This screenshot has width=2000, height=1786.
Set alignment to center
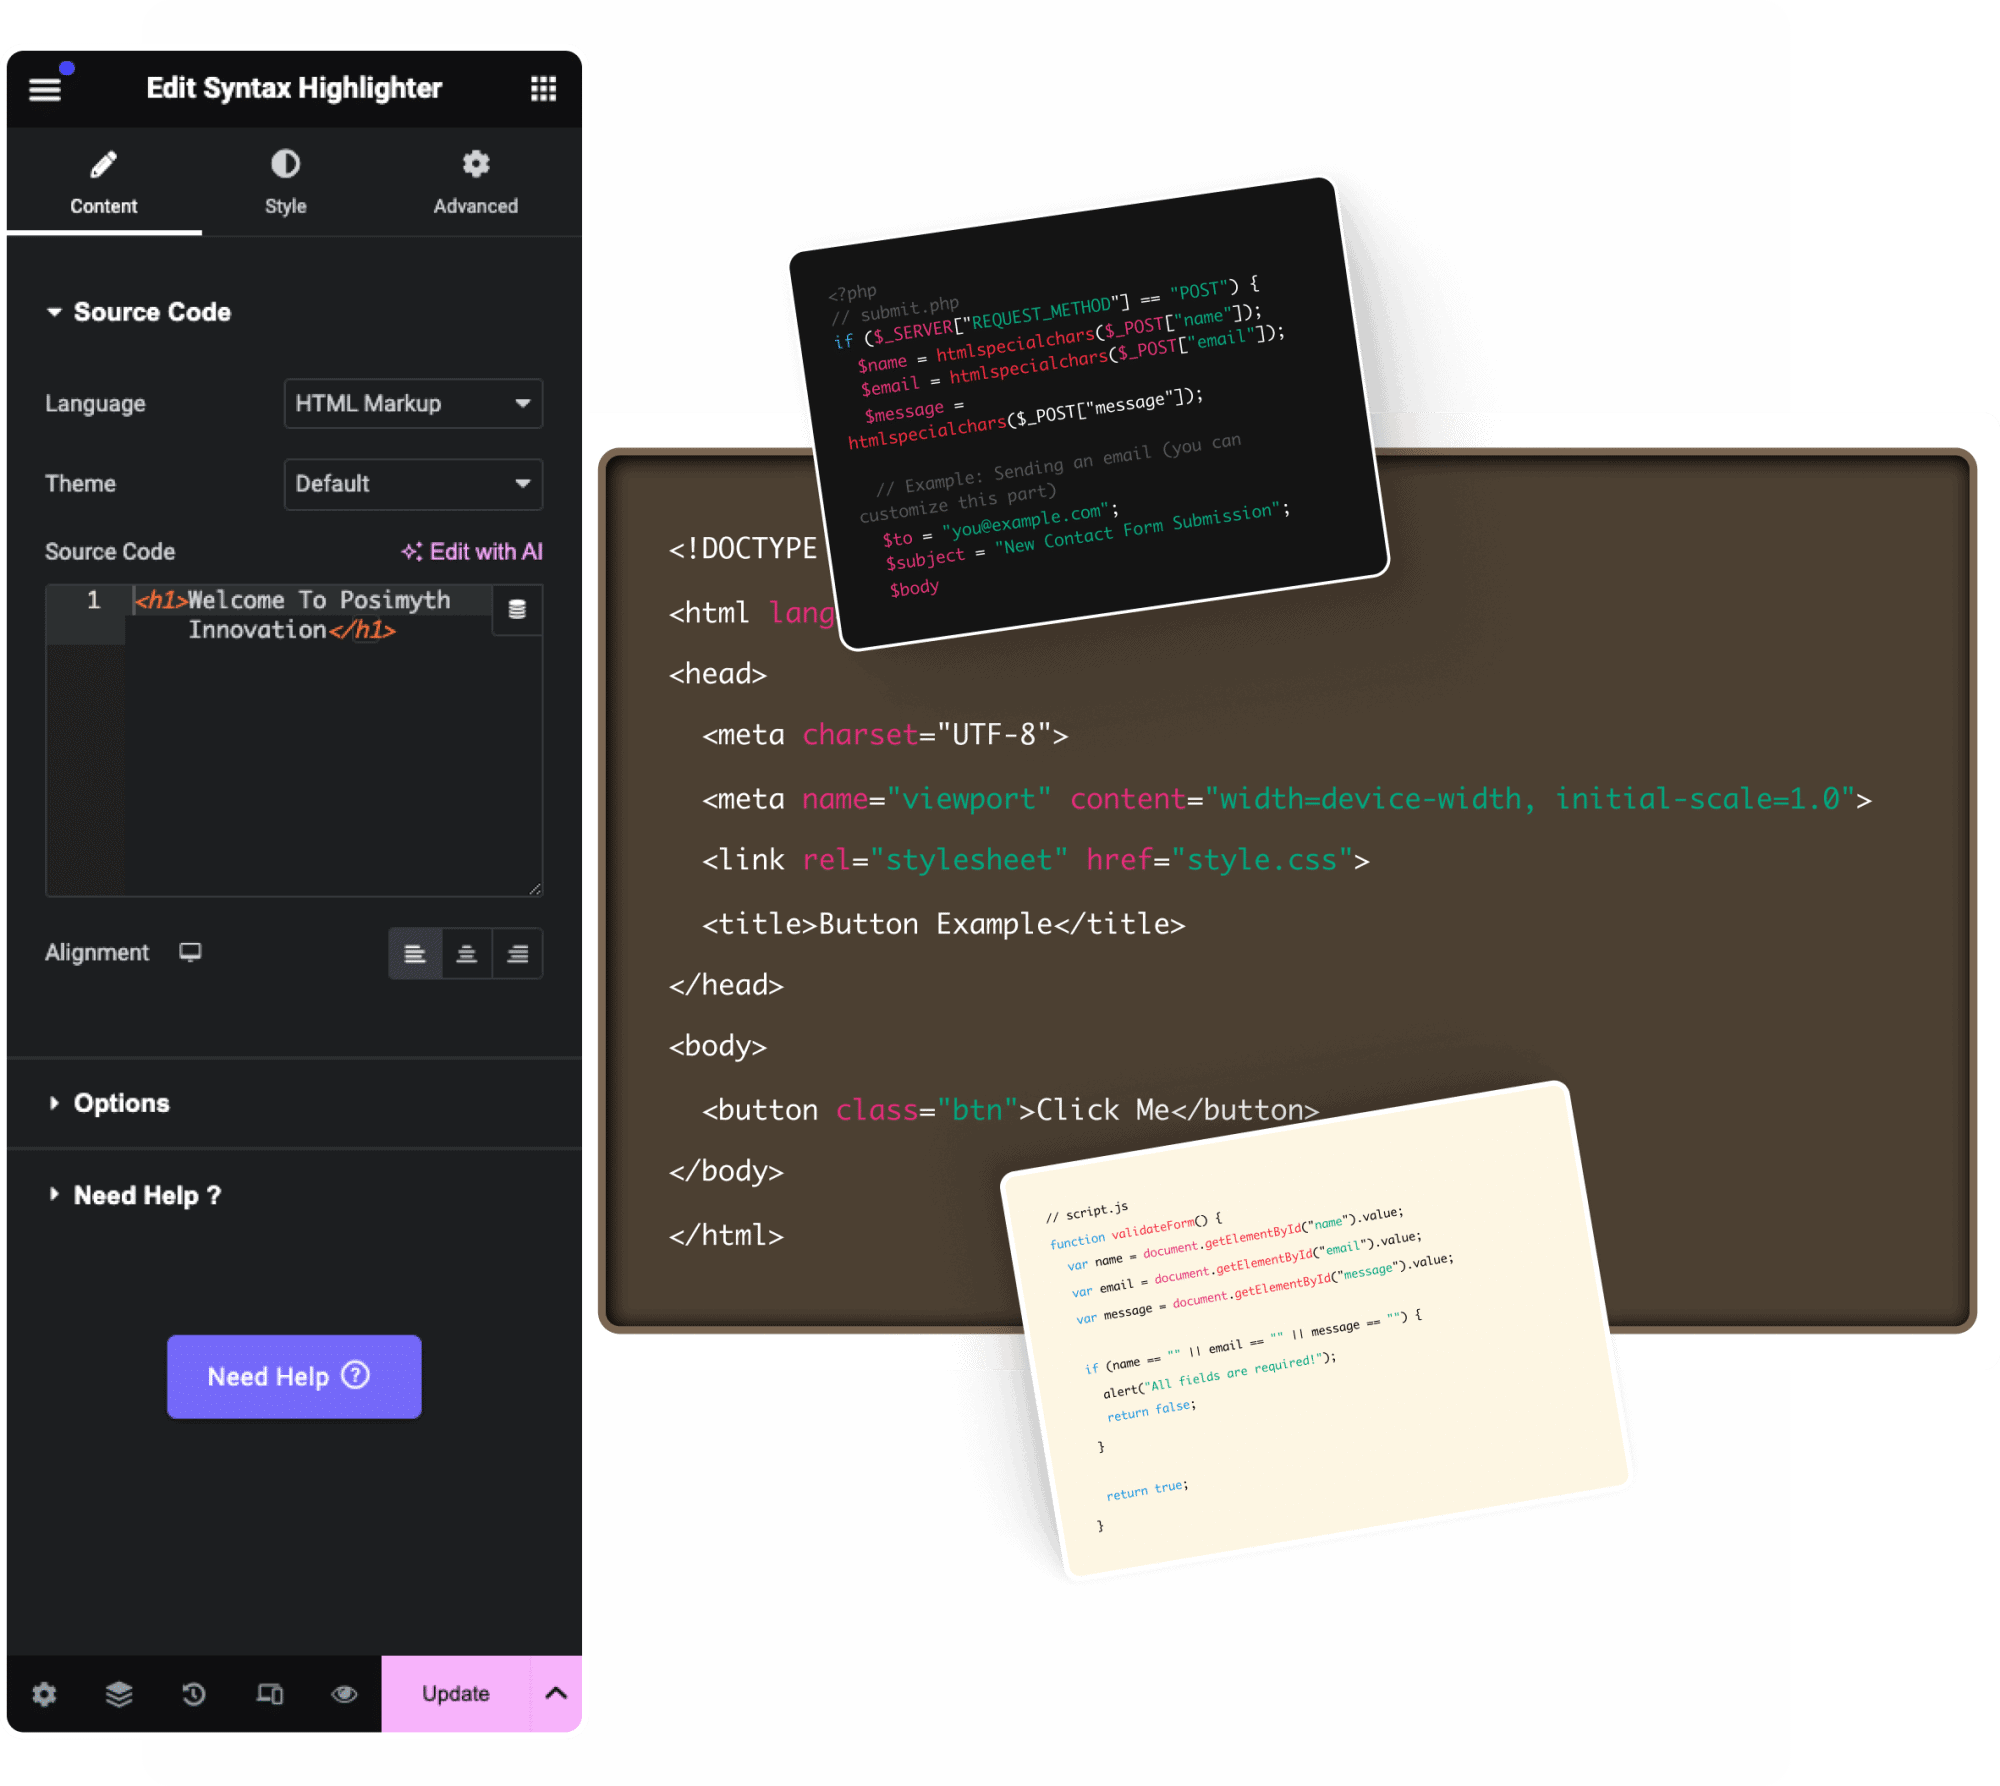(x=466, y=953)
